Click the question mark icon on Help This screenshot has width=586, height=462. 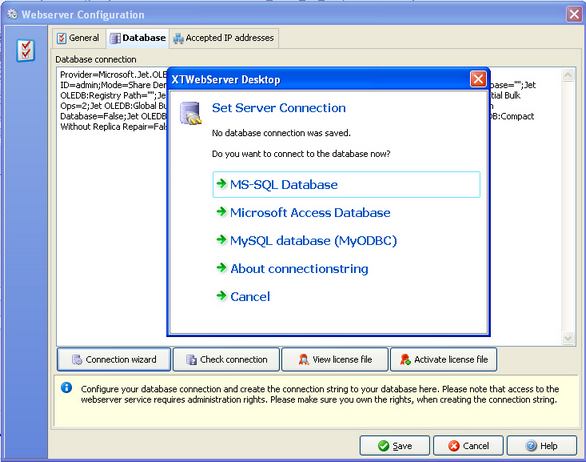coord(531,446)
